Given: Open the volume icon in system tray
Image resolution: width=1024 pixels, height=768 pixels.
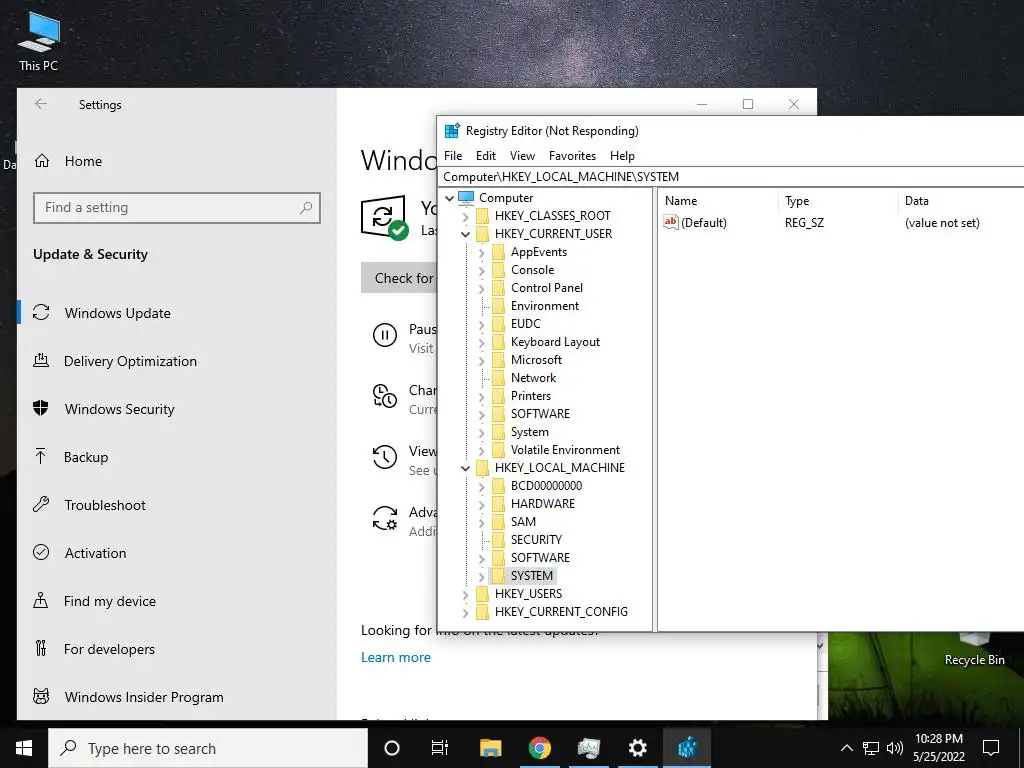Looking at the screenshot, I should (895, 748).
